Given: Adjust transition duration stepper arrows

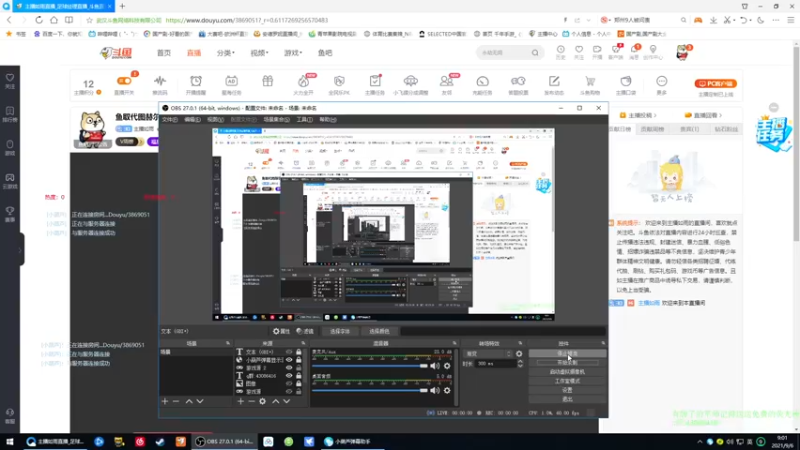Looking at the screenshot, I should (520, 364).
